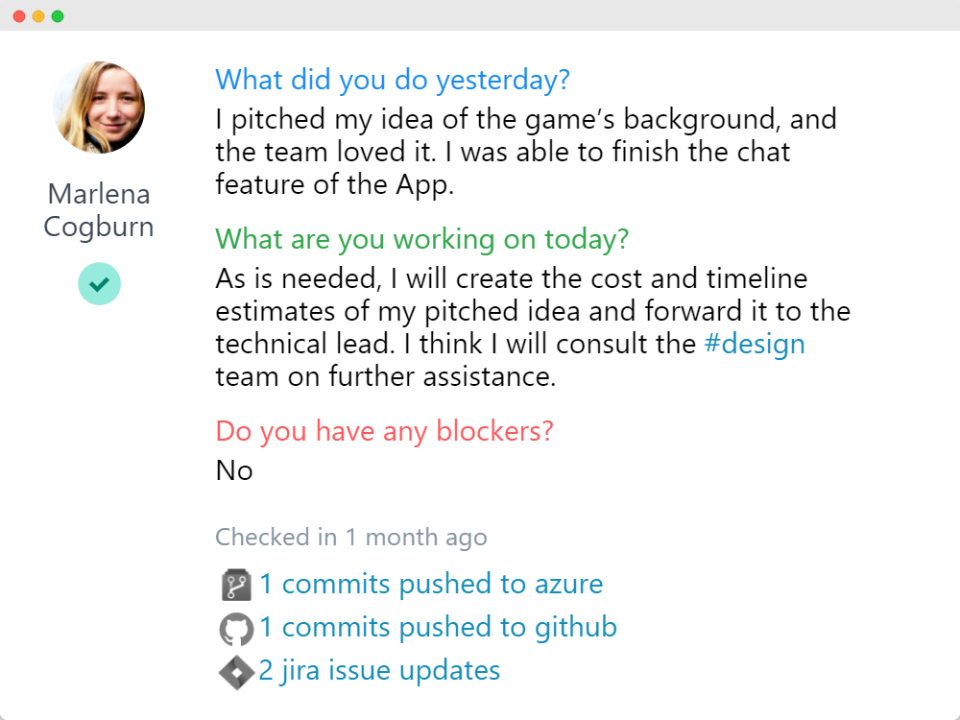
Task: Select the 'What did you do yesterday?' header
Action: click(x=393, y=80)
